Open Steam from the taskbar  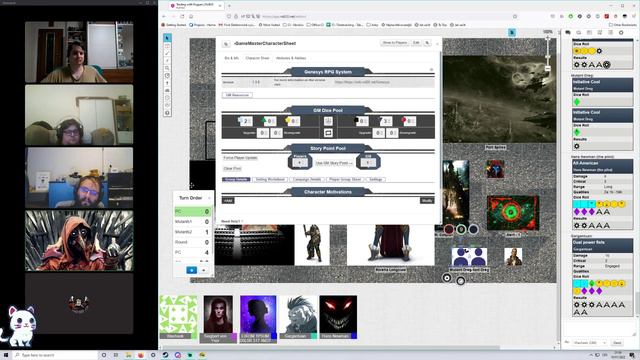click(165, 355)
